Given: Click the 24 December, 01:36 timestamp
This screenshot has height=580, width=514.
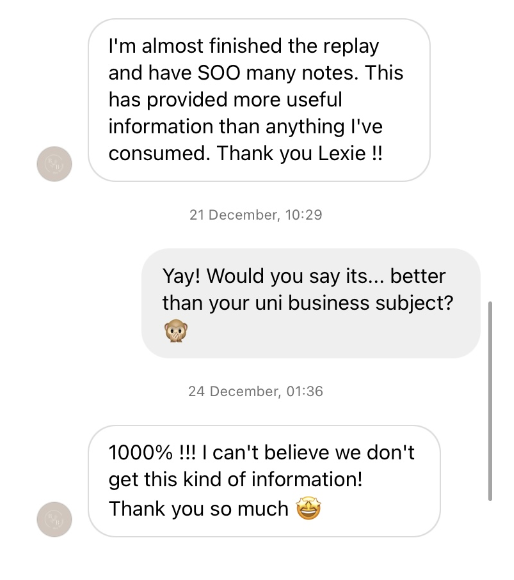Looking at the screenshot, I should [x=256, y=391].
